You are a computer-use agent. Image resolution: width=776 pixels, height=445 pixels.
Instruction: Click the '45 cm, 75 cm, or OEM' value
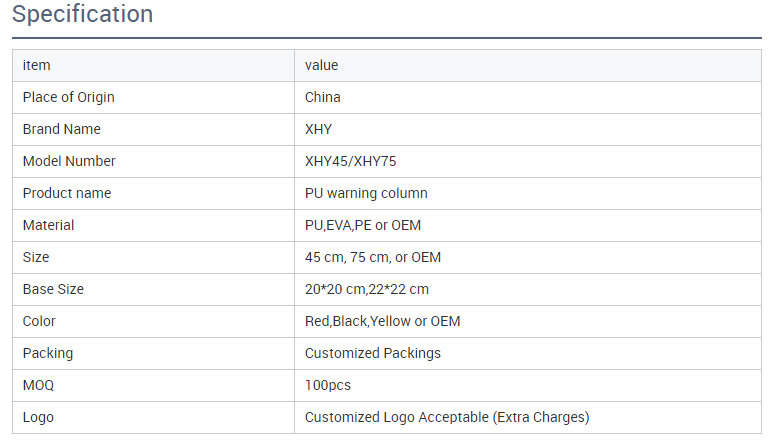(x=373, y=257)
